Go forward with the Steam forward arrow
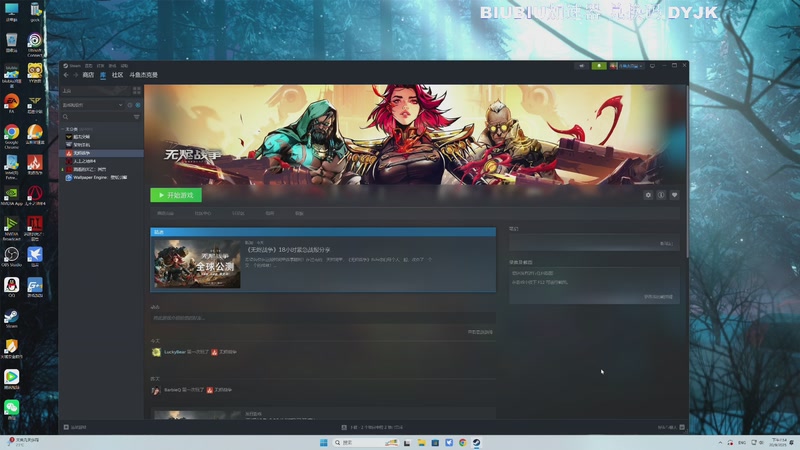The image size is (800, 450). 76,75
